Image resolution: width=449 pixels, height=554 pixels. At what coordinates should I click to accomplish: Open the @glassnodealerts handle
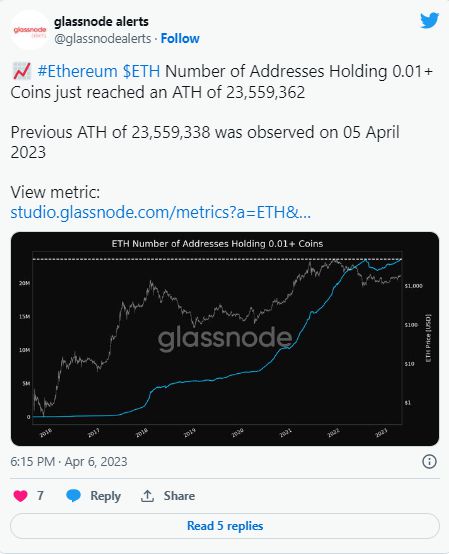point(102,38)
